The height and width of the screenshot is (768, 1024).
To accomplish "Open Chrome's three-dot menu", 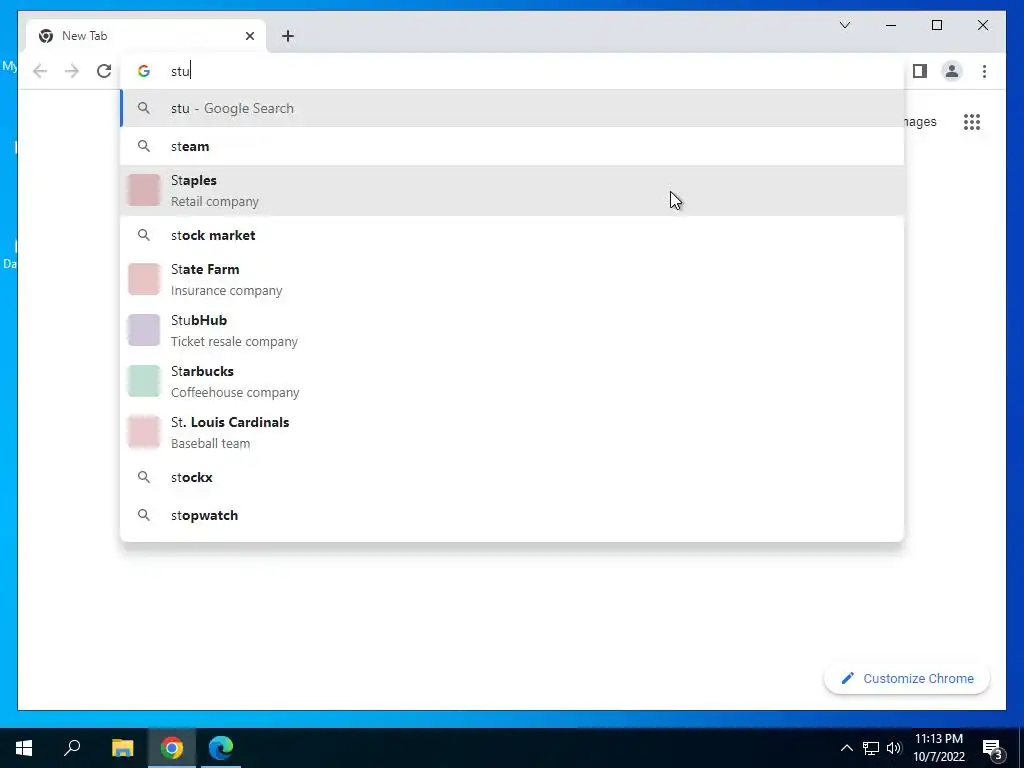I will click(x=984, y=71).
